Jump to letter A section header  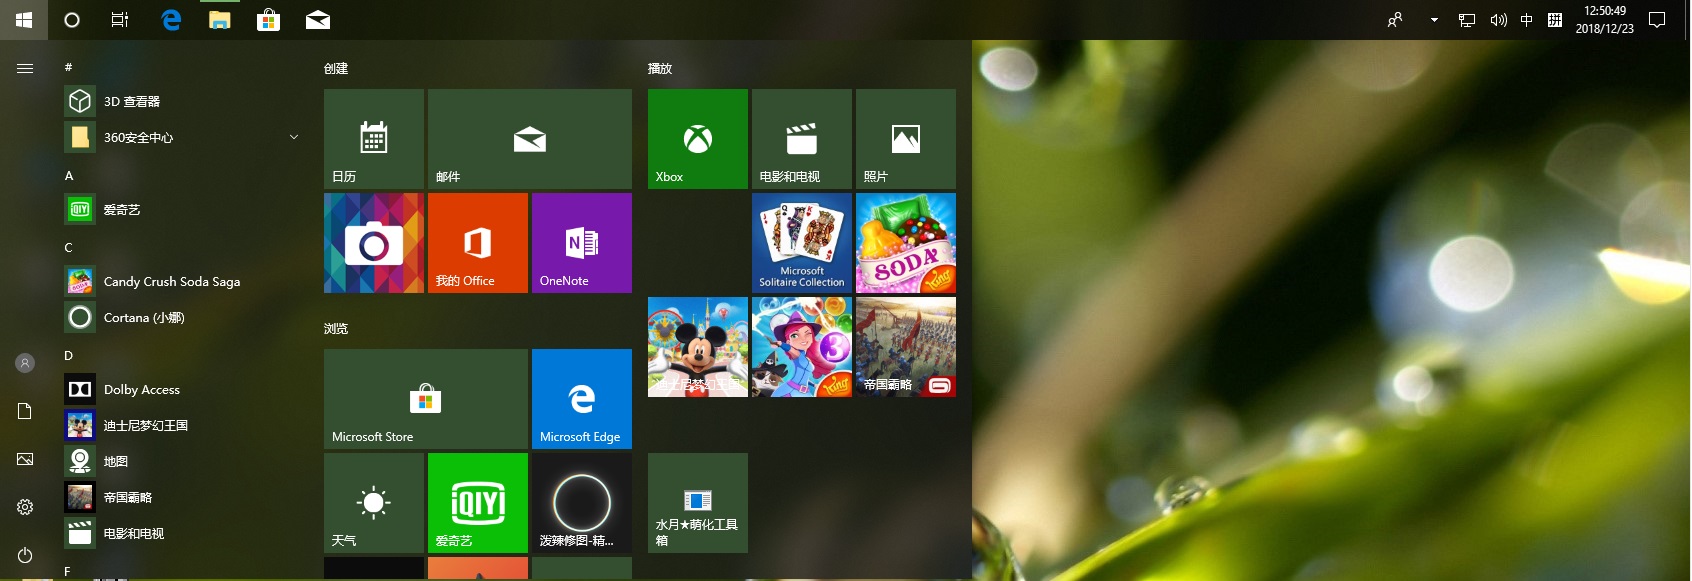coord(69,175)
